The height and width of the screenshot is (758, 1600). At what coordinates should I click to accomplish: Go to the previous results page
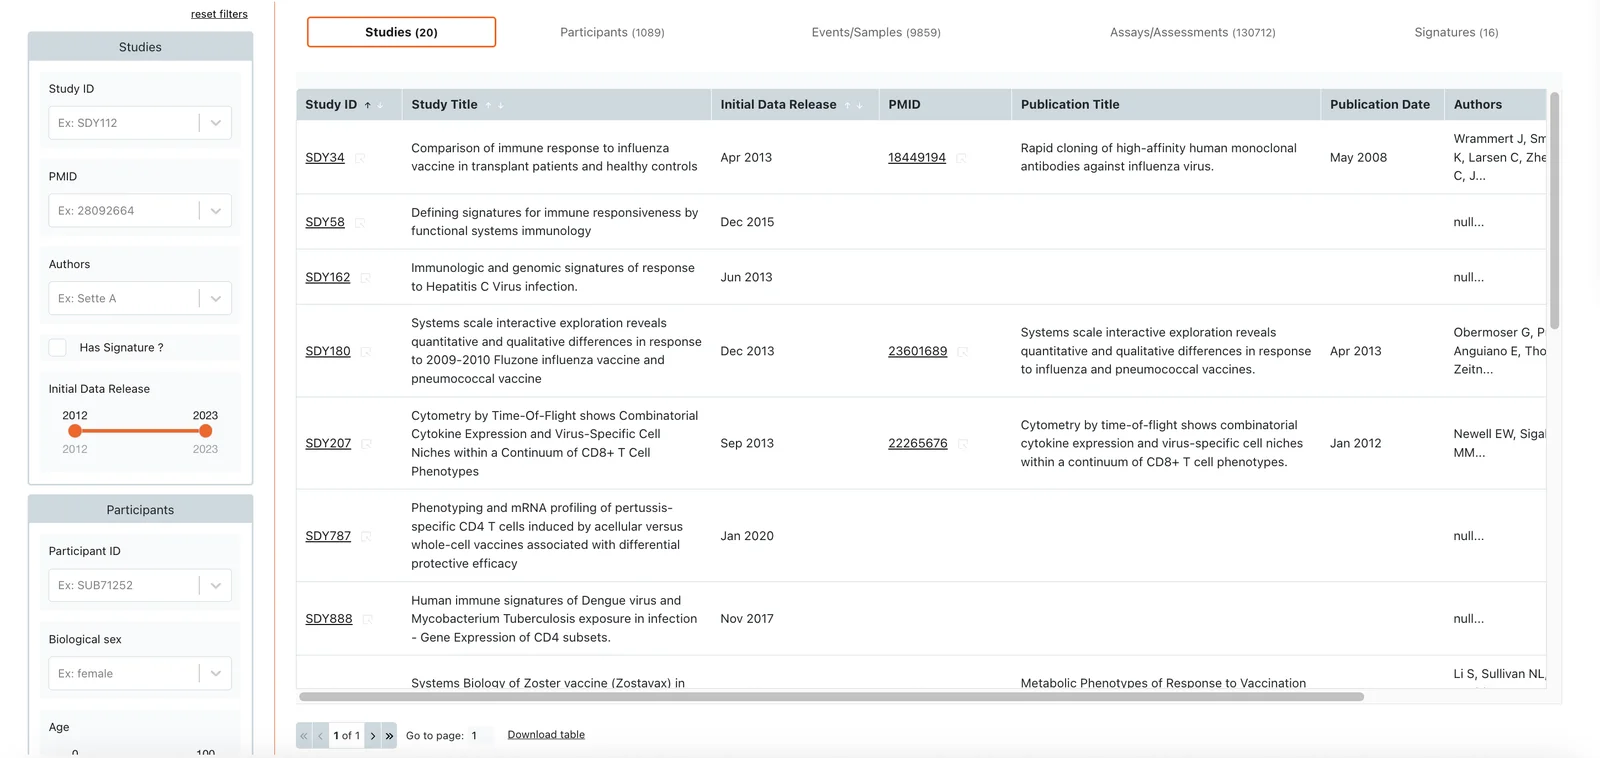tap(320, 736)
